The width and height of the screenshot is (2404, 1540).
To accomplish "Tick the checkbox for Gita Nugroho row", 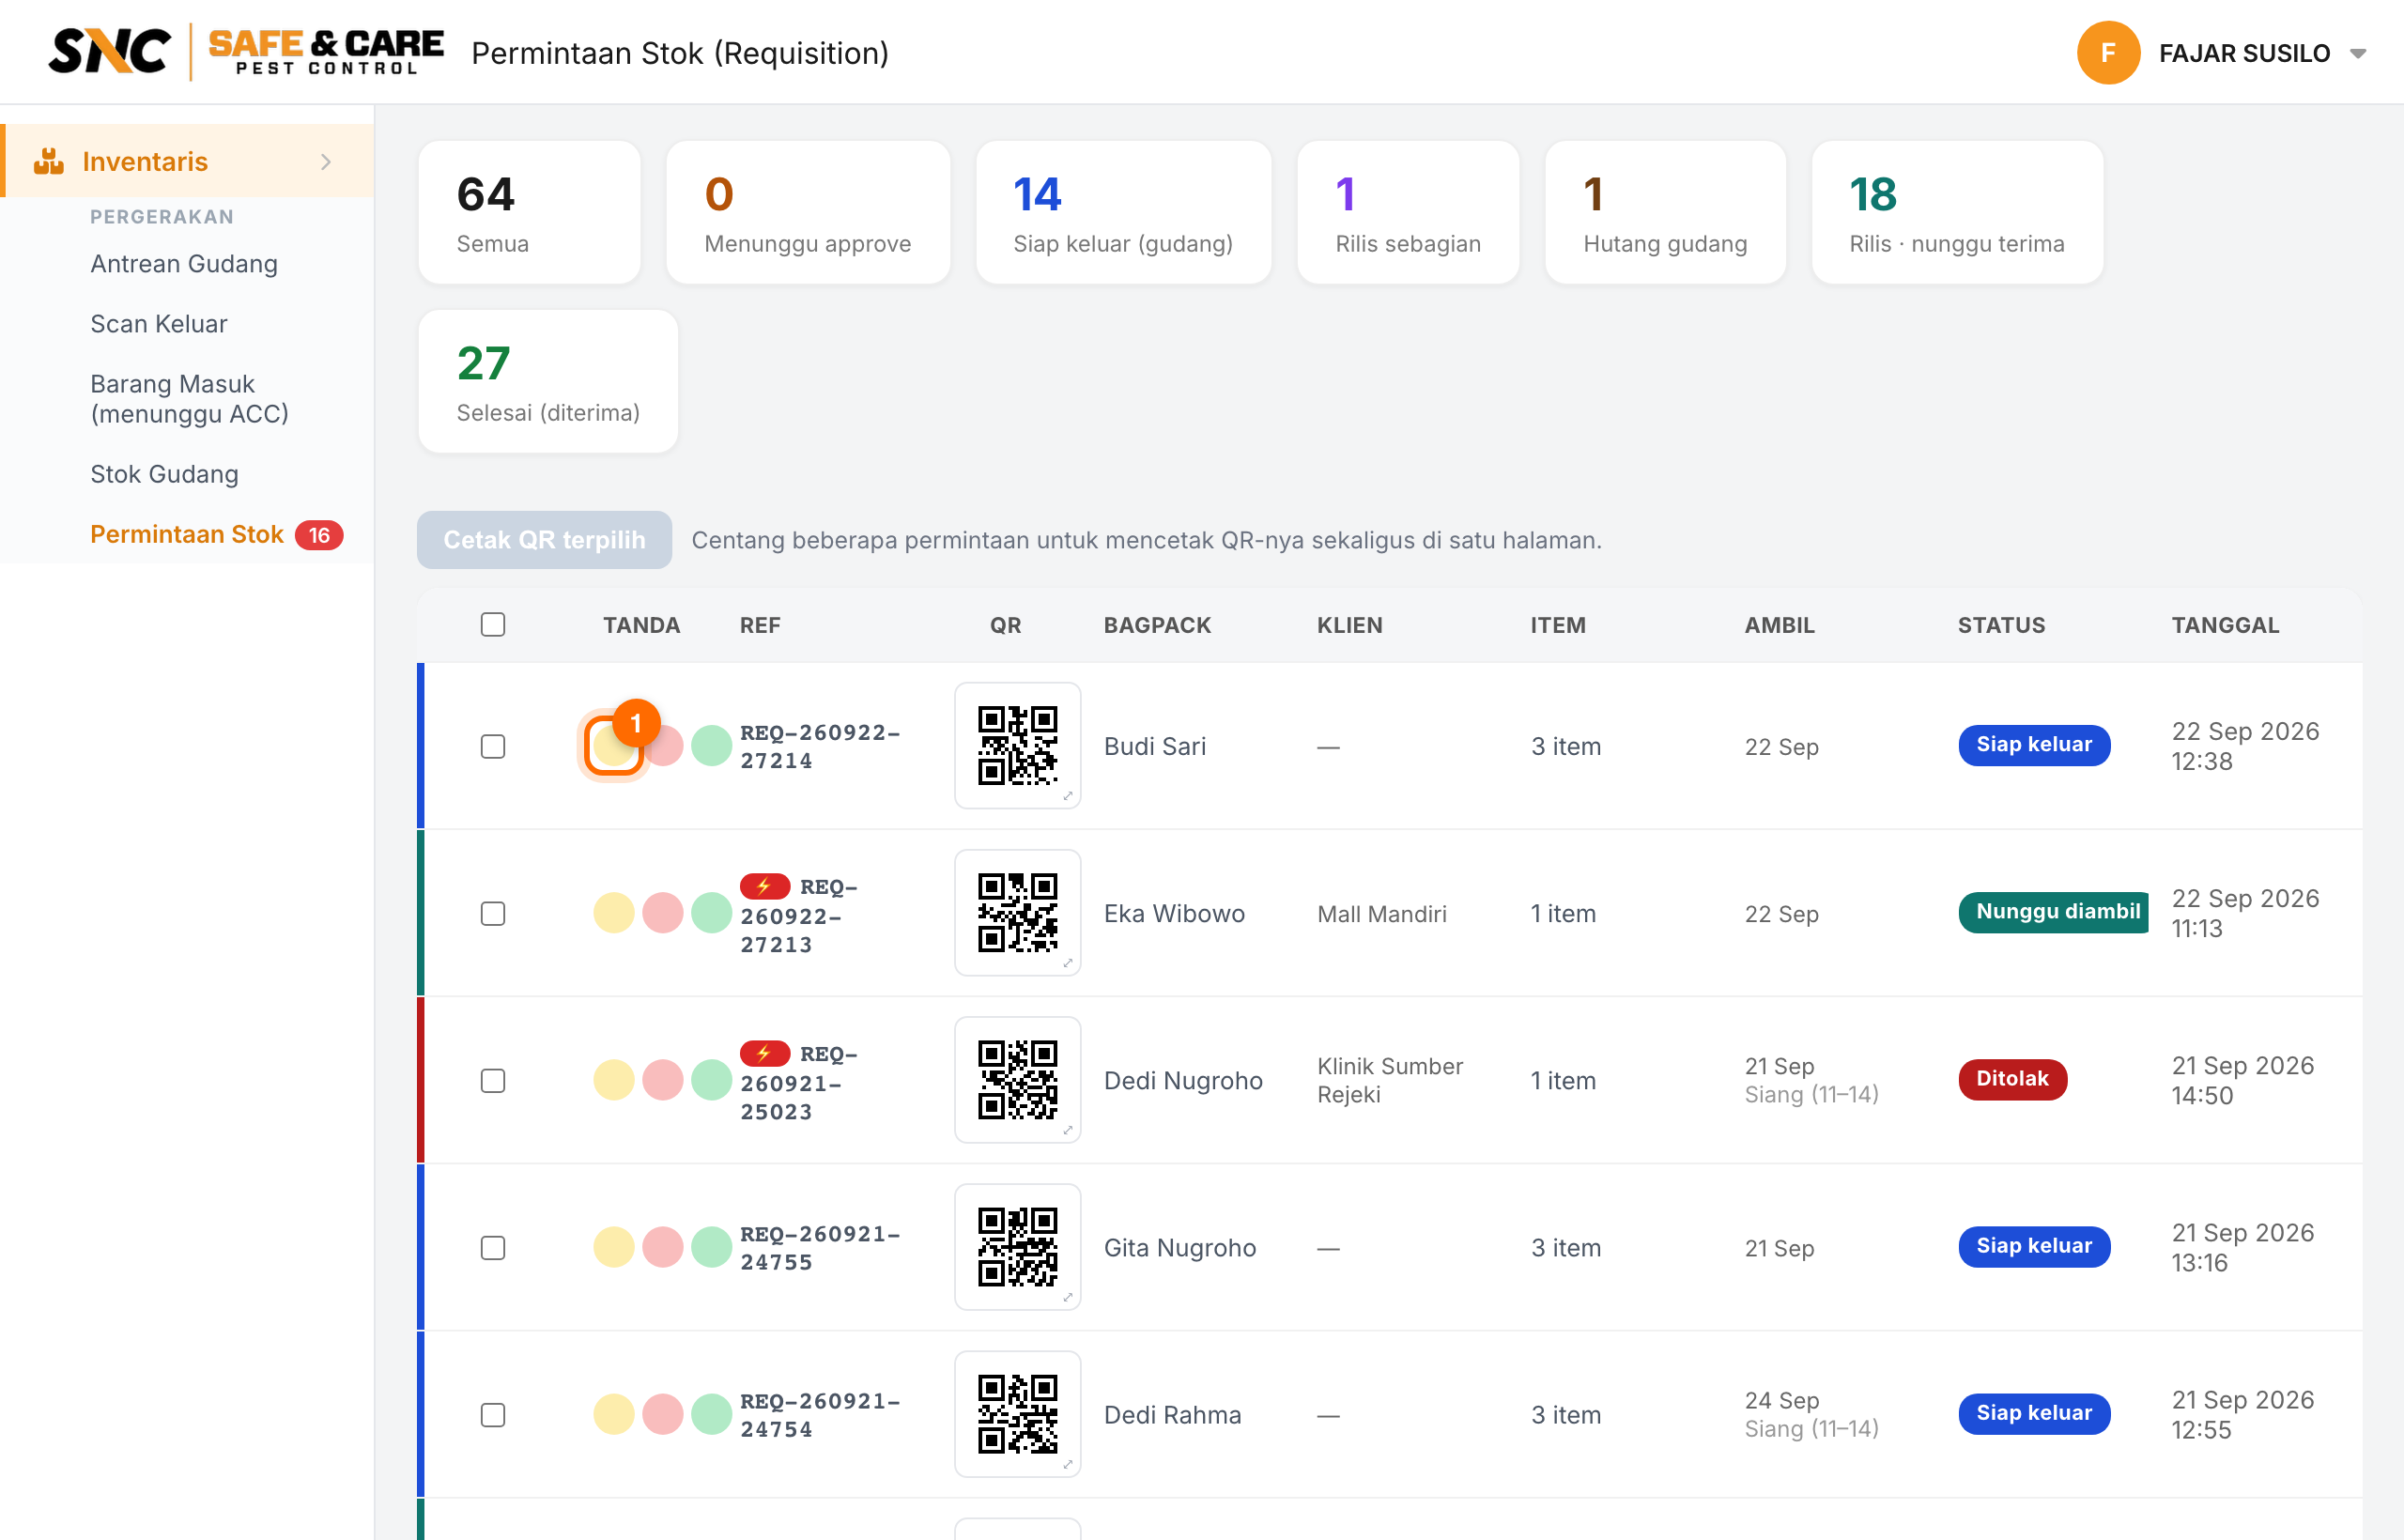I will pos(493,1248).
